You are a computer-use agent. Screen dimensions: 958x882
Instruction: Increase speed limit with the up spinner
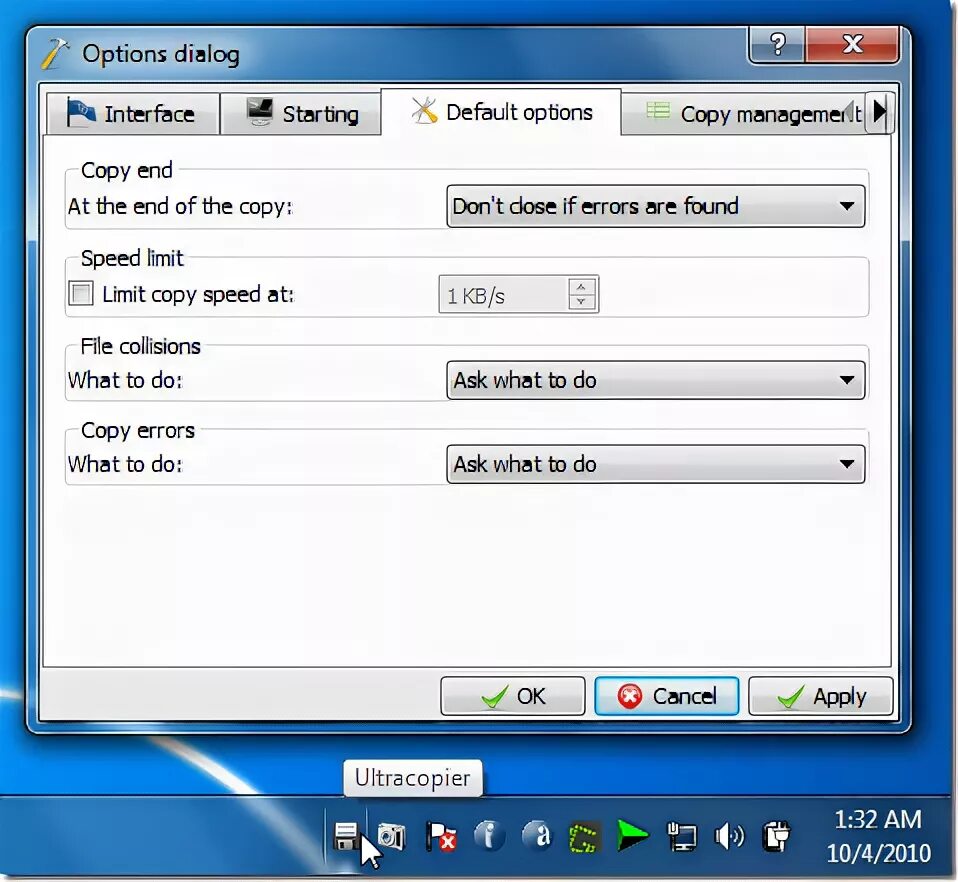coord(582,286)
